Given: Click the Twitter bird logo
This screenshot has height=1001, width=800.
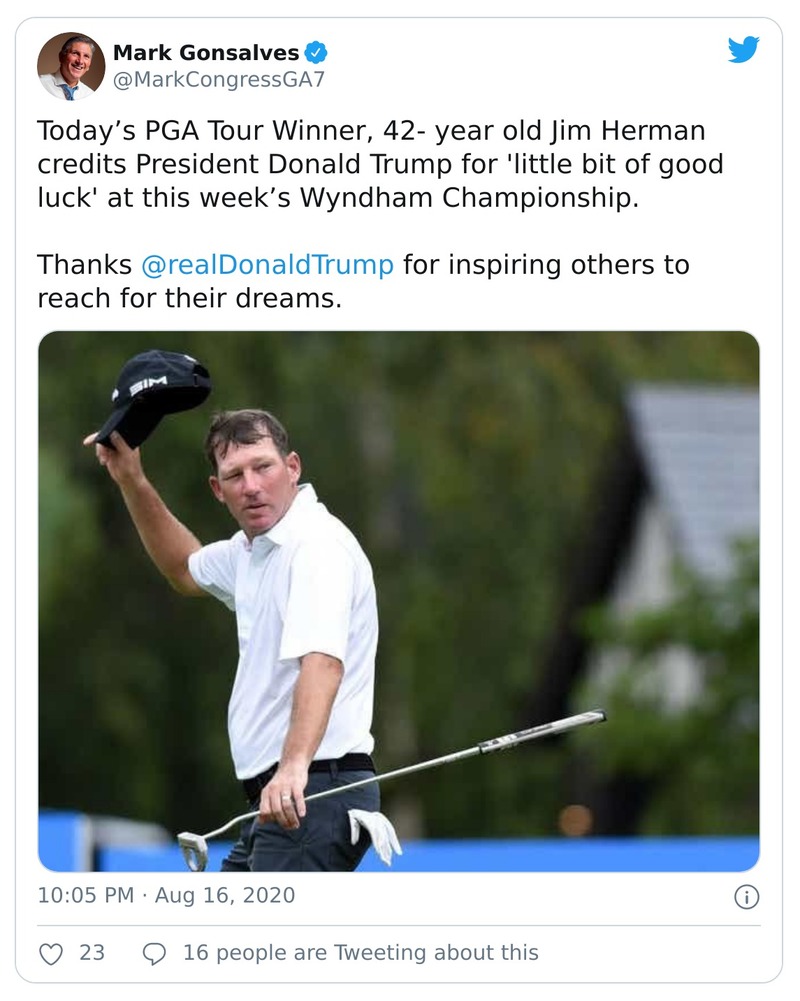Looking at the screenshot, I should [743, 50].
